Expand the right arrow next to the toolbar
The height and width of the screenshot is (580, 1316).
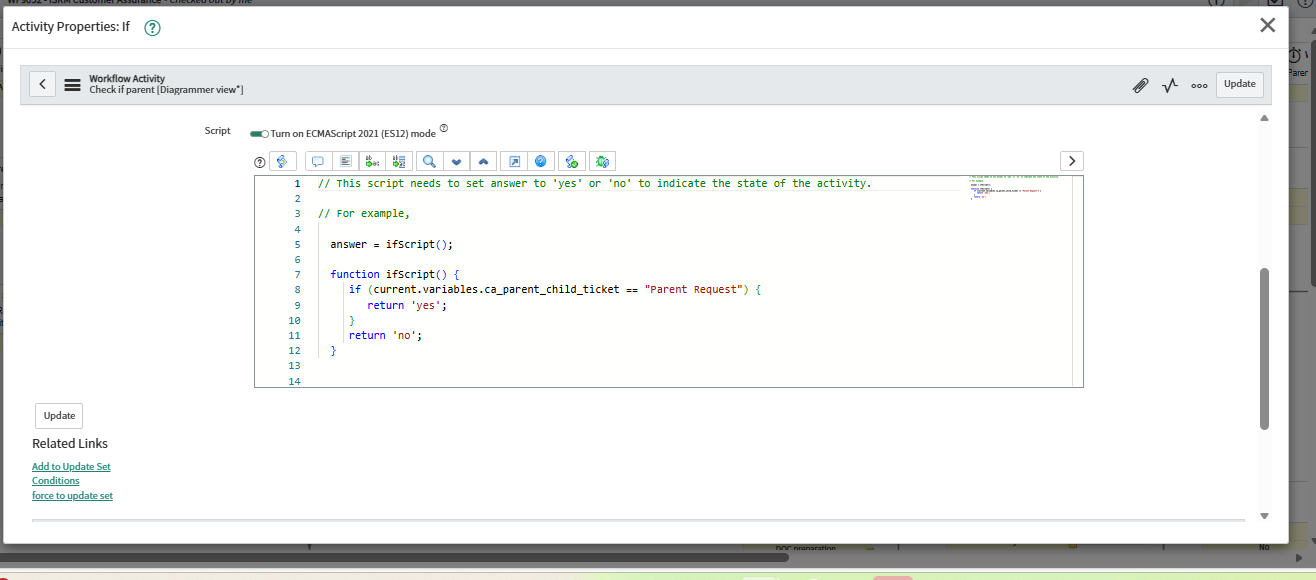pyautogui.click(x=1071, y=160)
